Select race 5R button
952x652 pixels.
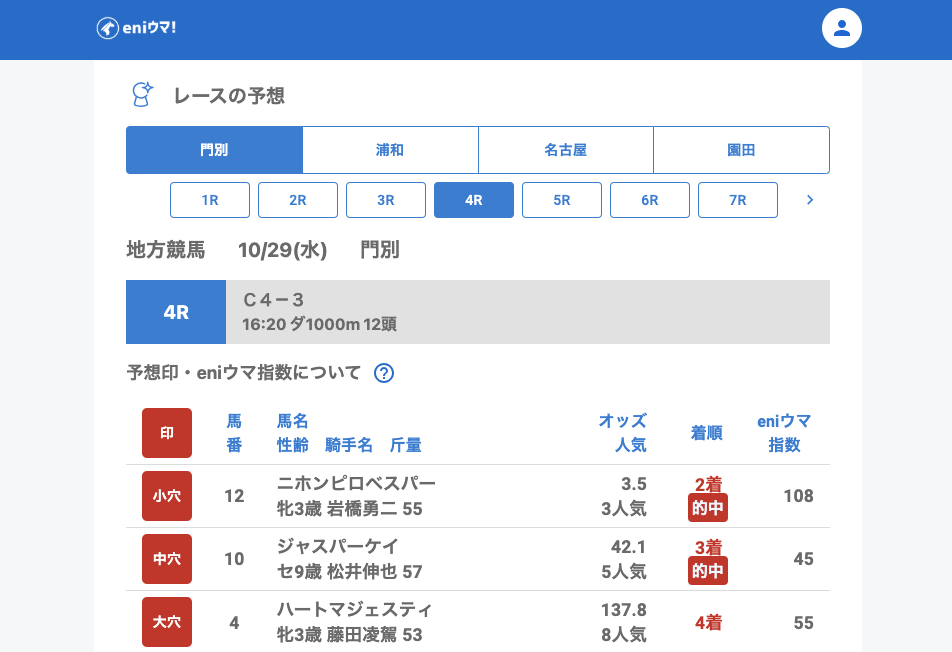coord(562,200)
